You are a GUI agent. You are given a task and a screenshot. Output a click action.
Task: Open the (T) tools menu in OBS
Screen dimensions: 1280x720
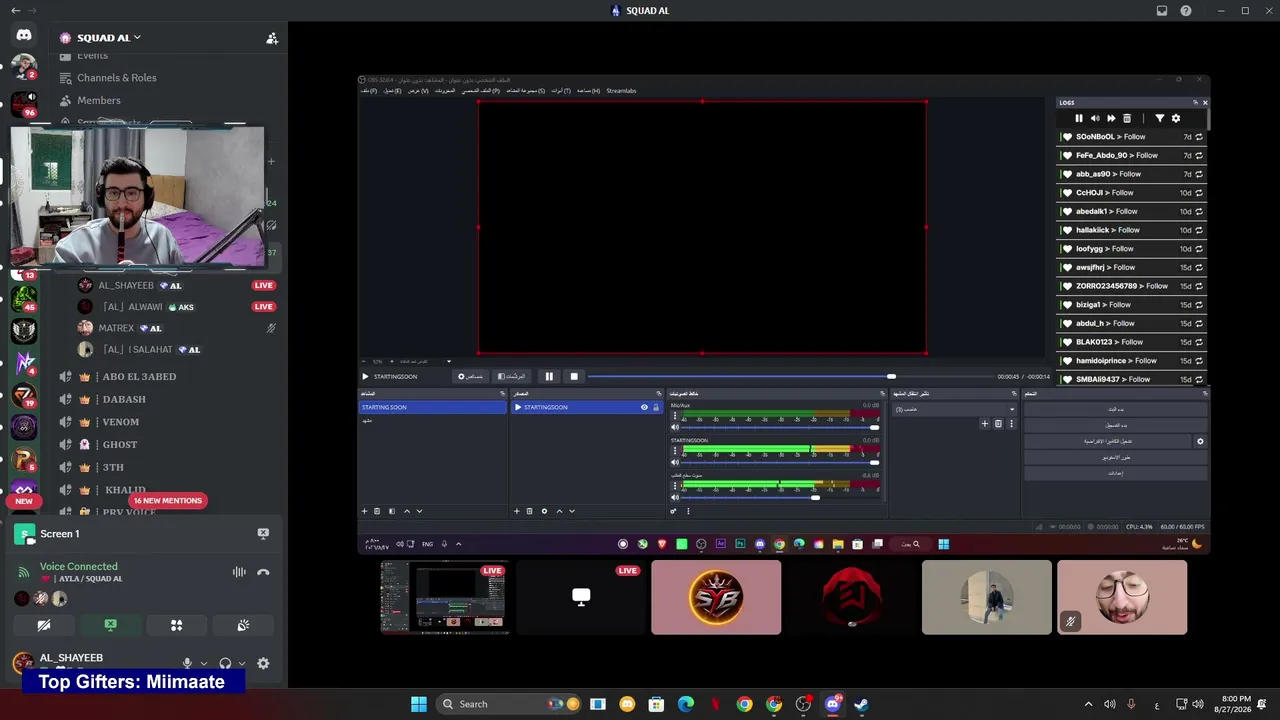point(561,91)
